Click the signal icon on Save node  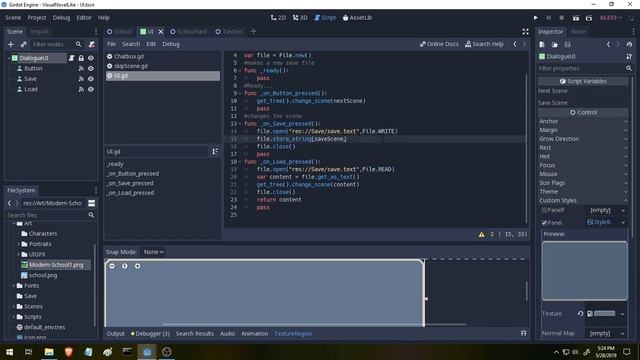click(81, 79)
